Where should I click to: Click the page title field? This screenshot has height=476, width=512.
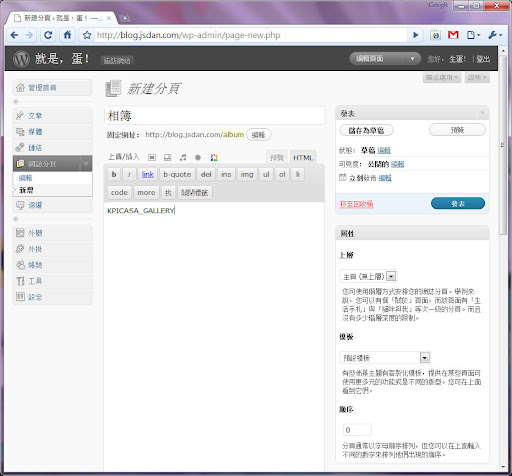click(215, 116)
